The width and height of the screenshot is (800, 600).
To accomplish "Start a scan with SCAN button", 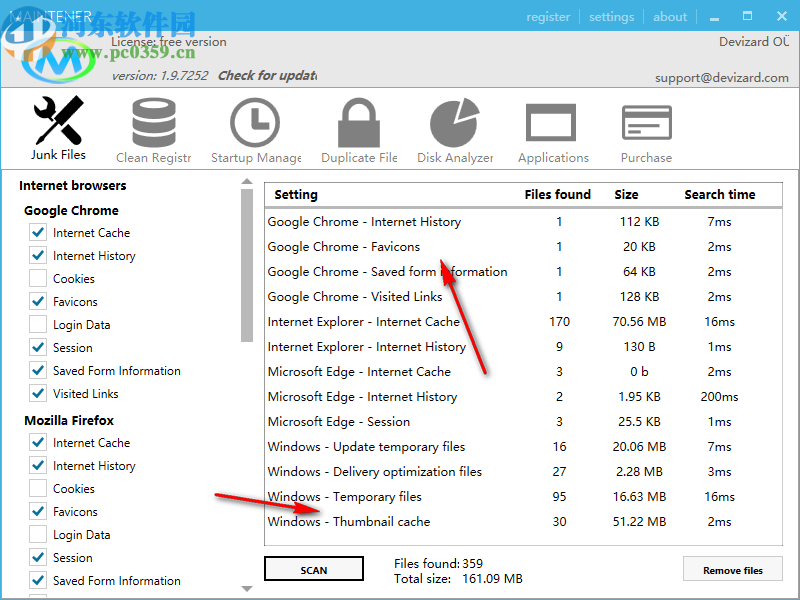I will click(314, 569).
